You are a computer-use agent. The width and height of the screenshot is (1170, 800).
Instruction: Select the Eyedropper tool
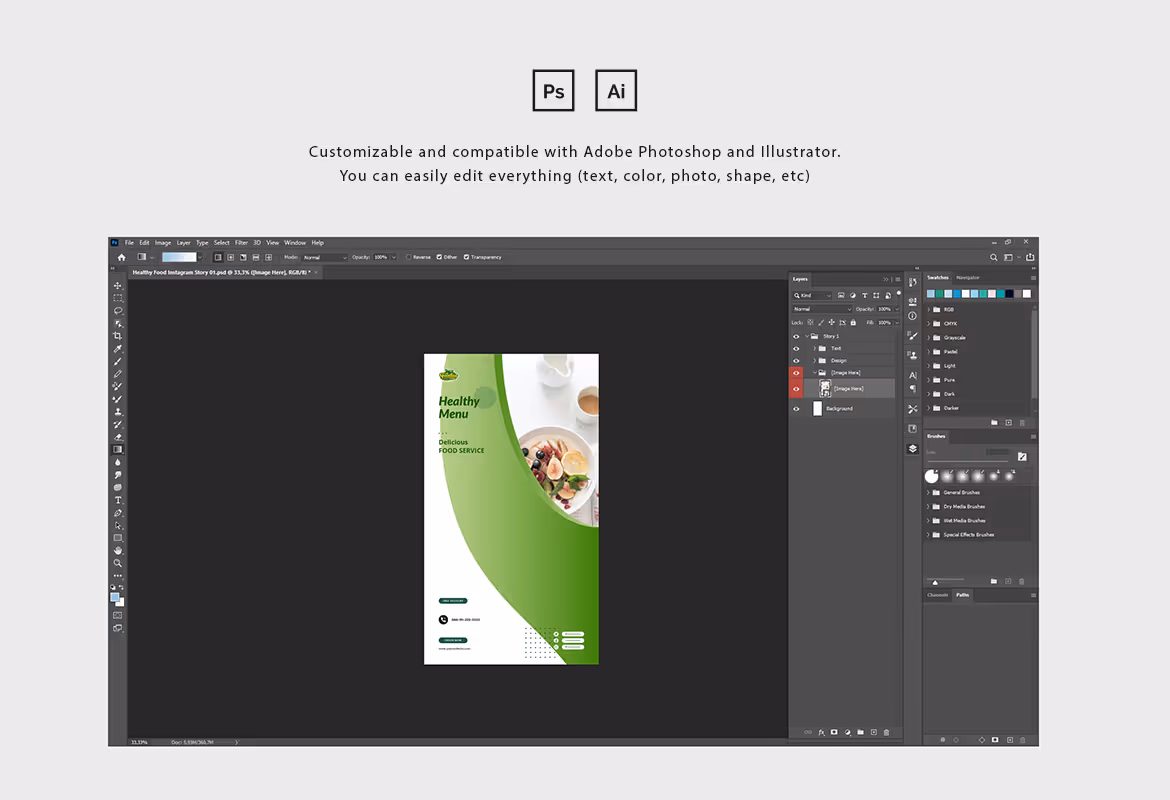tap(118, 349)
